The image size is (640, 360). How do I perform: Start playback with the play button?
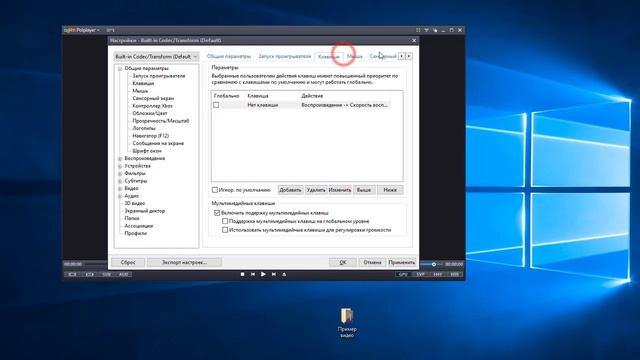click(x=263, y=274)
